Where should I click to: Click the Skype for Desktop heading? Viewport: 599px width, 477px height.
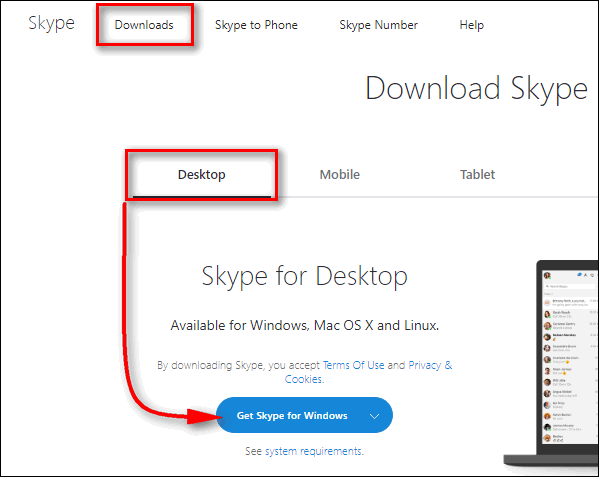pyautogui.click(x=304, y=276)
